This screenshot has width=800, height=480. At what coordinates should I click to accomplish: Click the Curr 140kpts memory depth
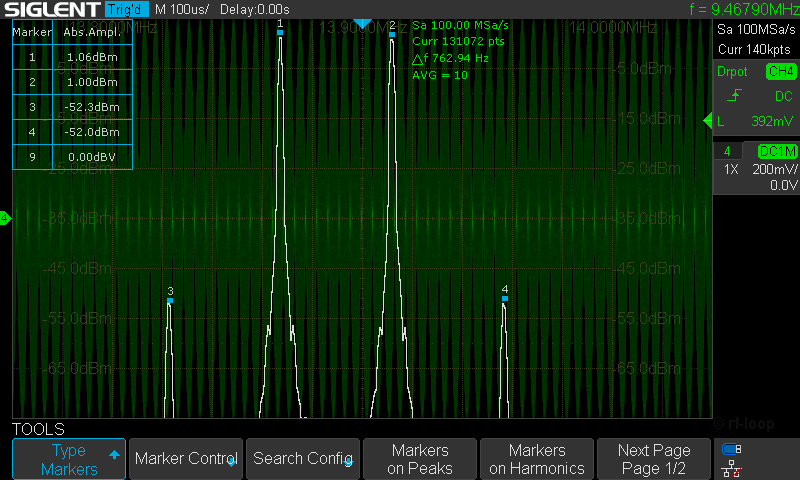(754, 49)
